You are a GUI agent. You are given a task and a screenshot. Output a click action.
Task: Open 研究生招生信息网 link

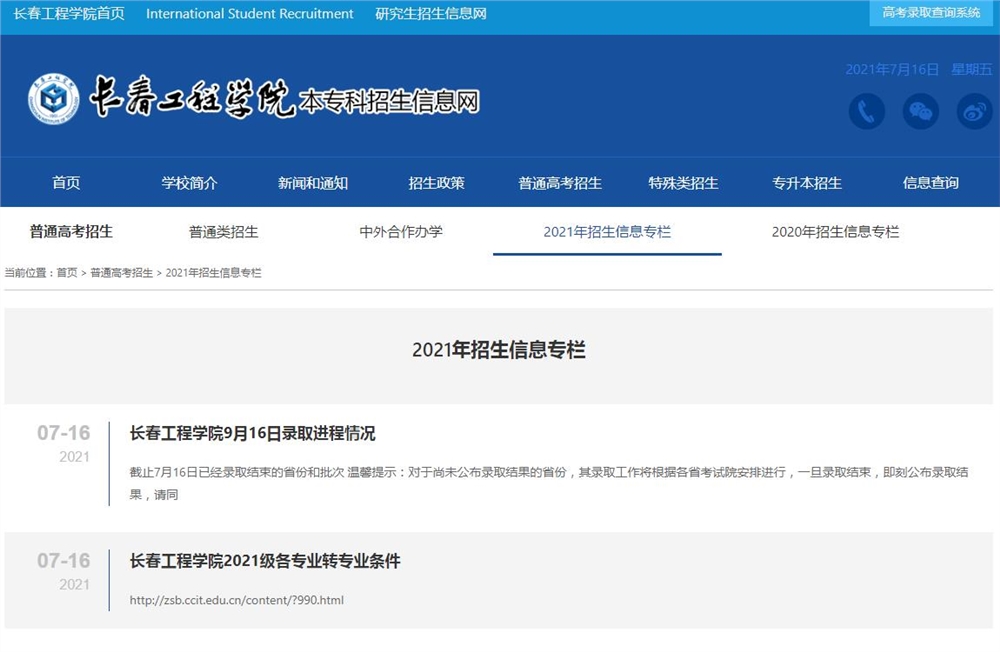430,13
